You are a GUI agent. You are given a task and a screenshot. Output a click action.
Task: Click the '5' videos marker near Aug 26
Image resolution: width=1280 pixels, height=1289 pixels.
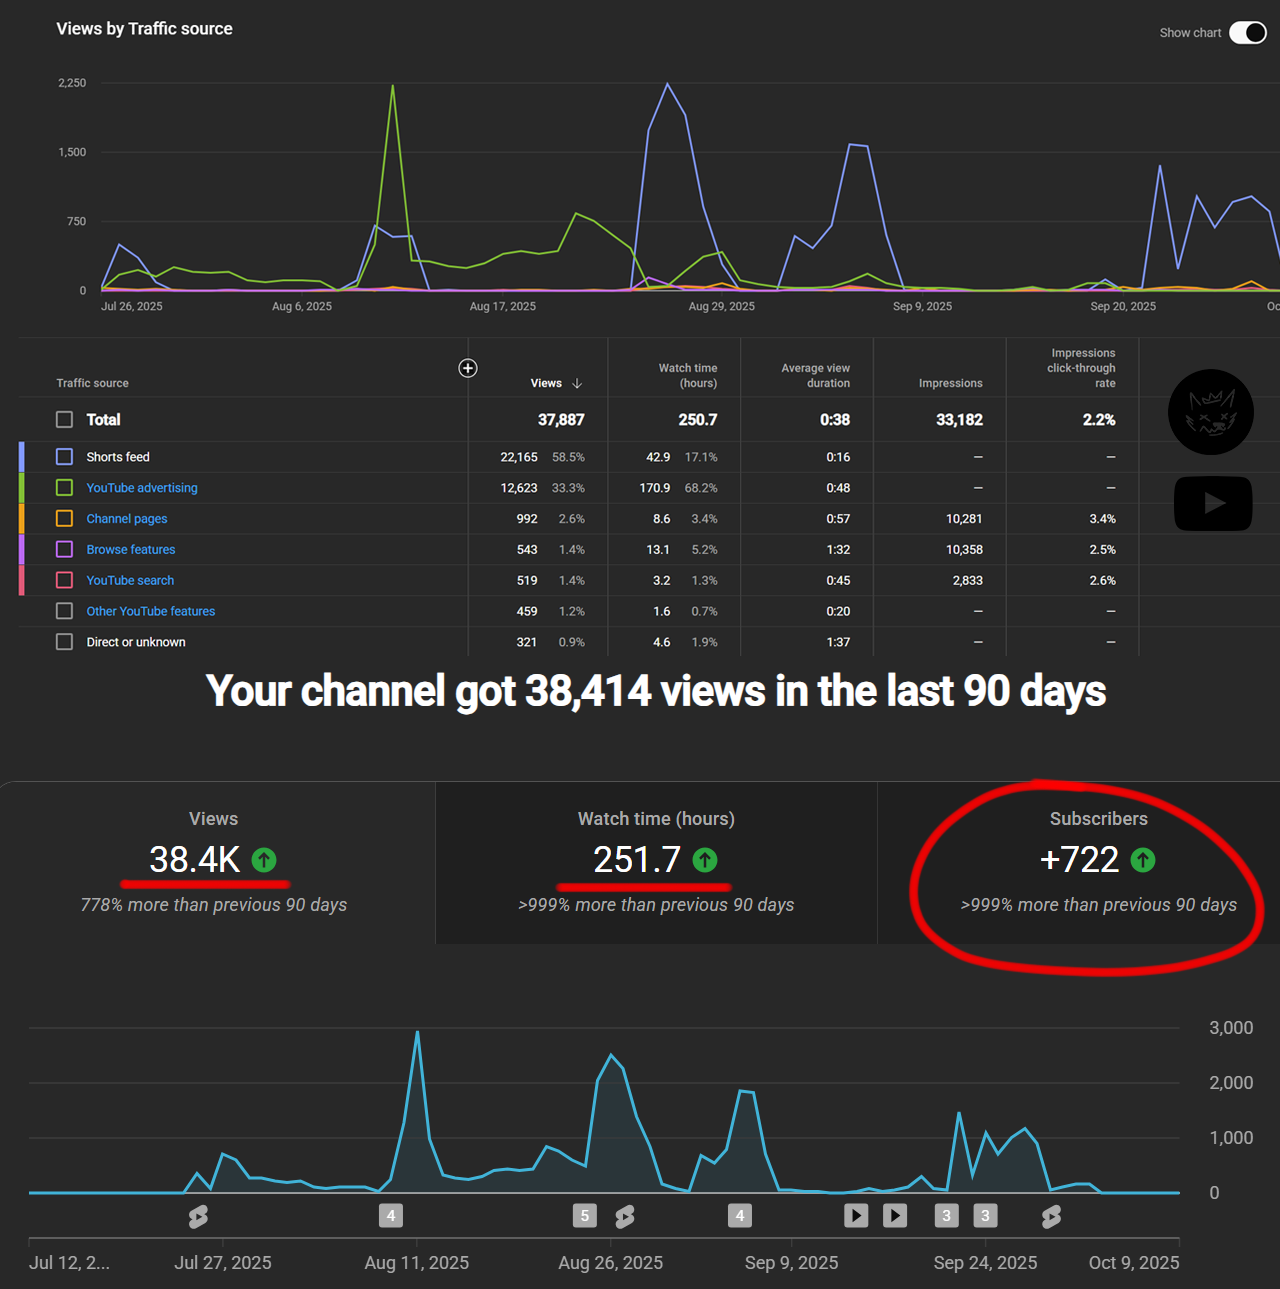tap(585, 1216)
